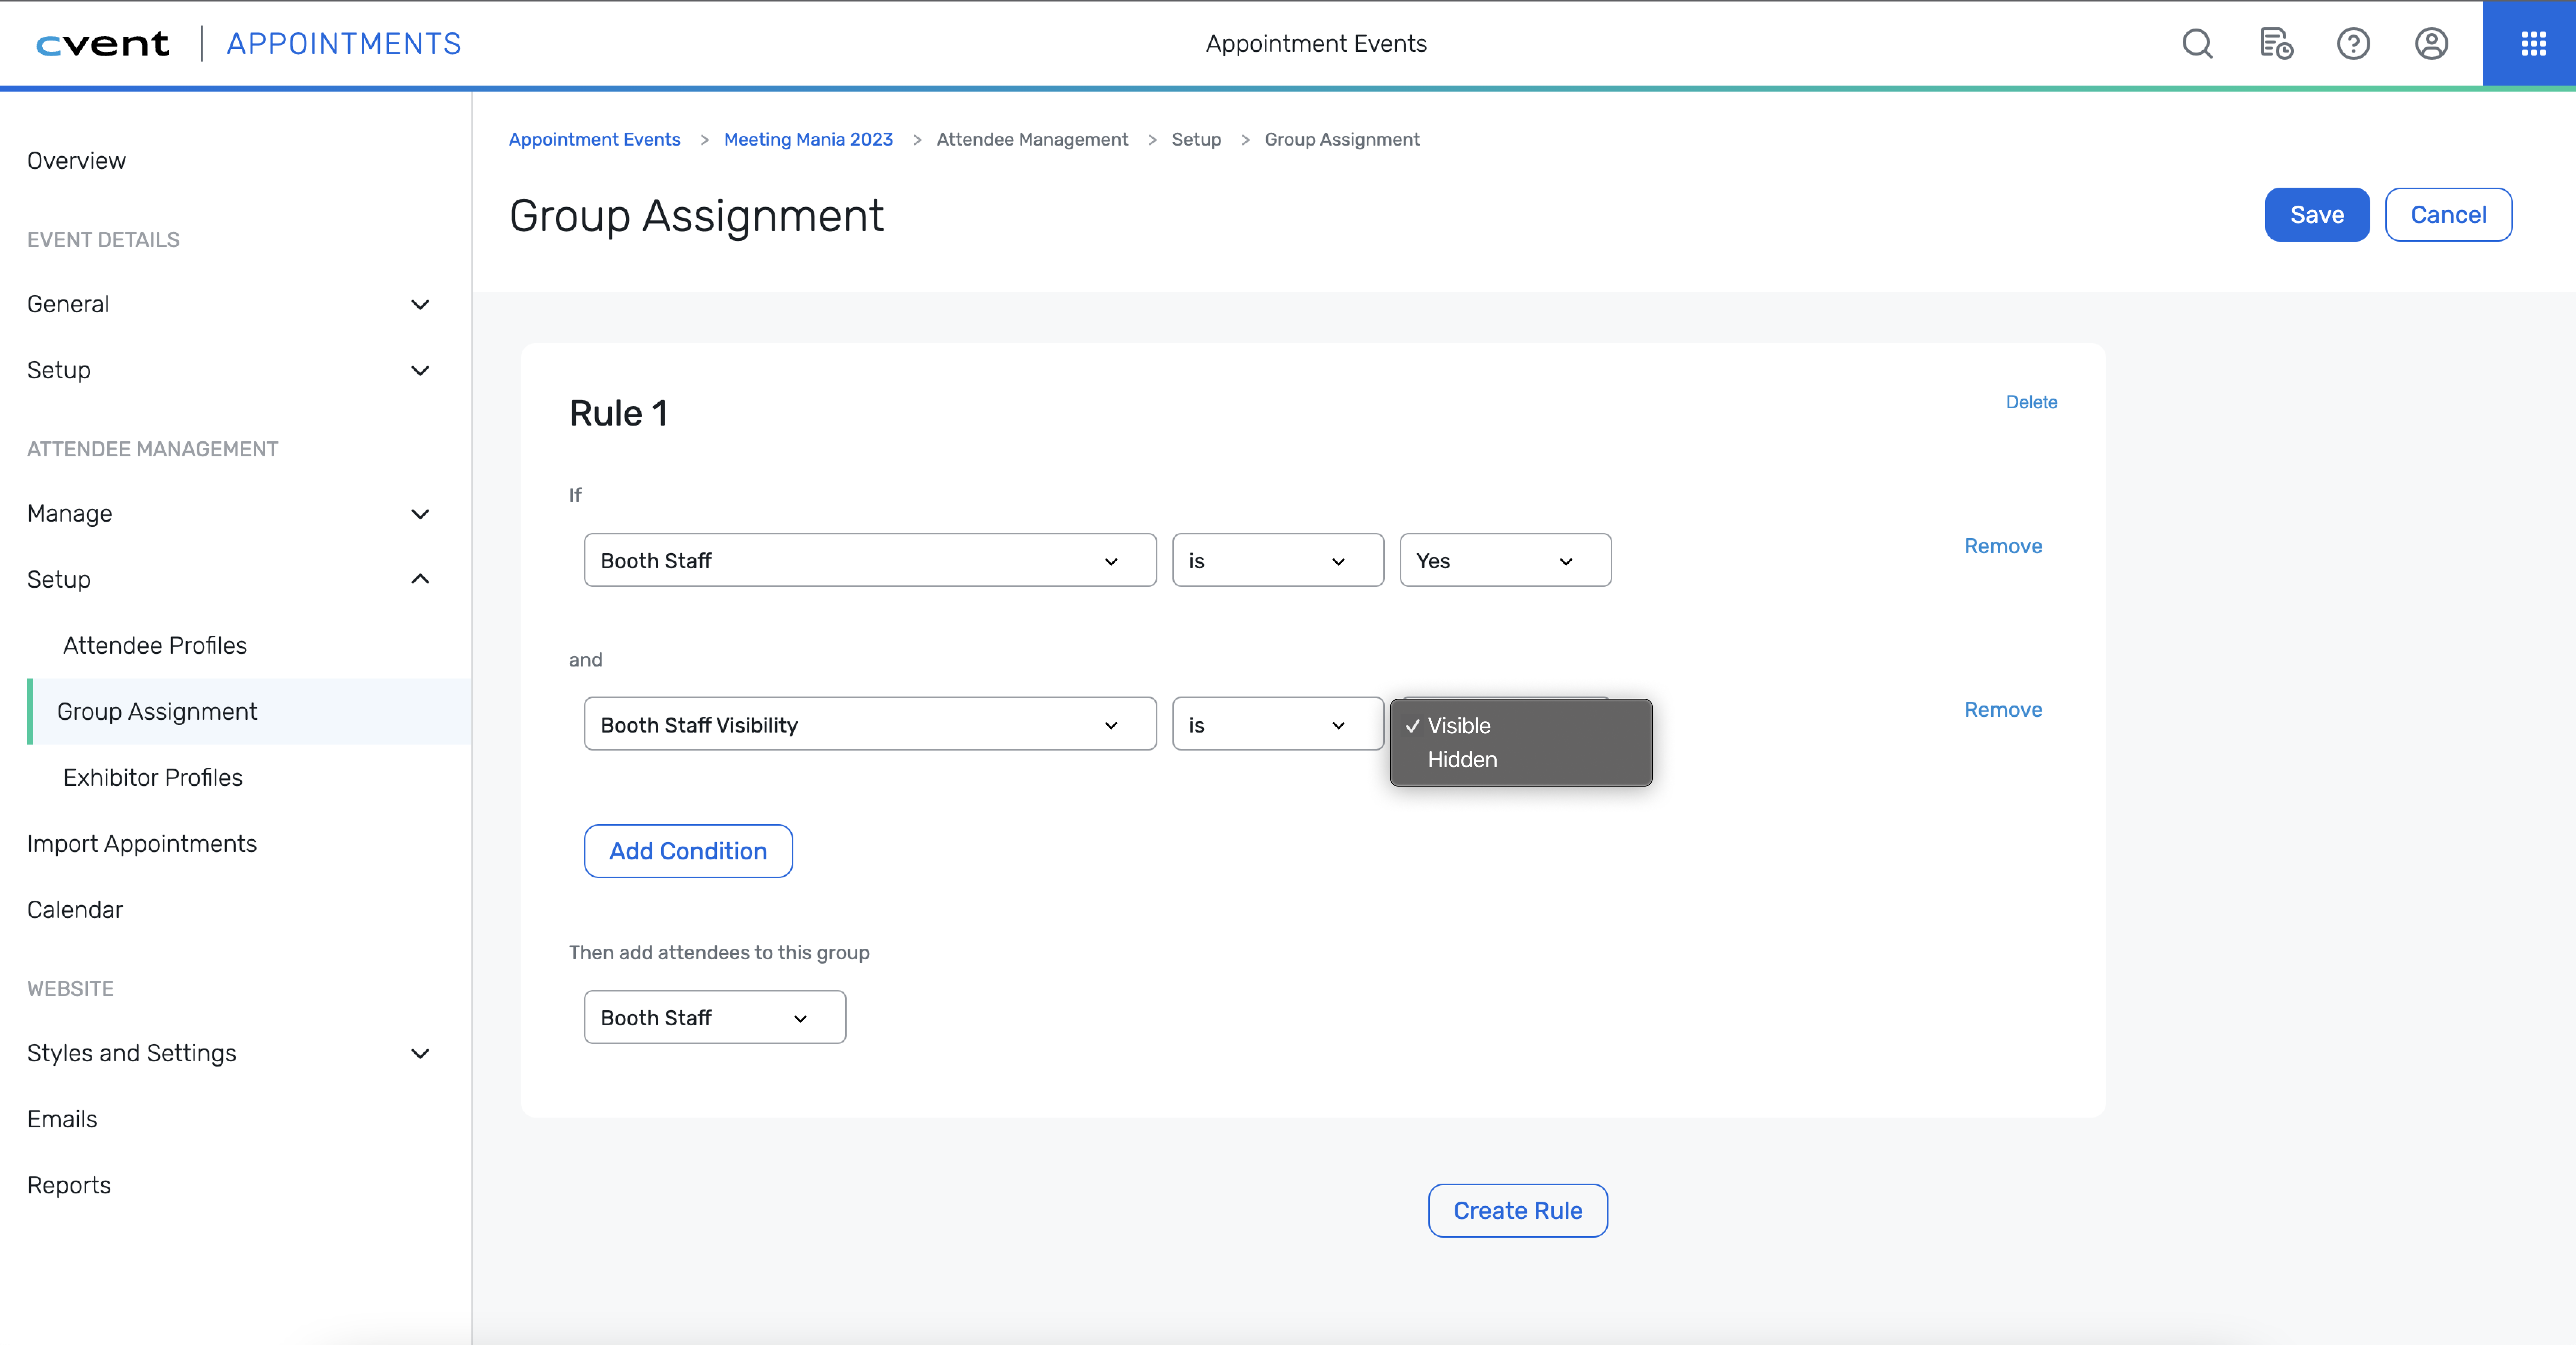Open Attendee Profiles page
The height and width of the screenshot is (1345, 2576).
coord(155,645)
